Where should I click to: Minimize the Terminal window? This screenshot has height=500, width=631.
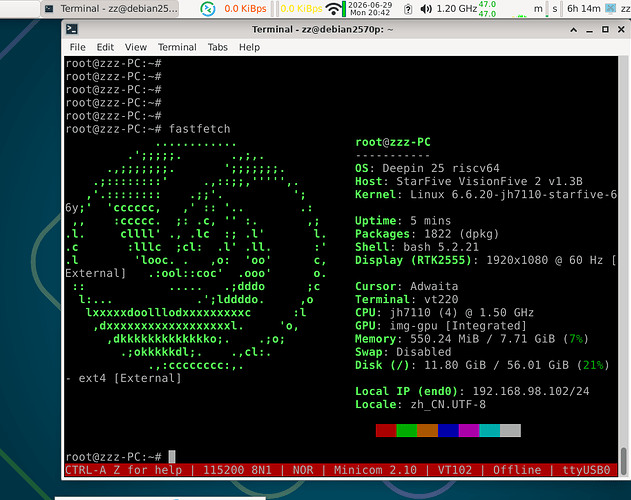click(590, 30)
